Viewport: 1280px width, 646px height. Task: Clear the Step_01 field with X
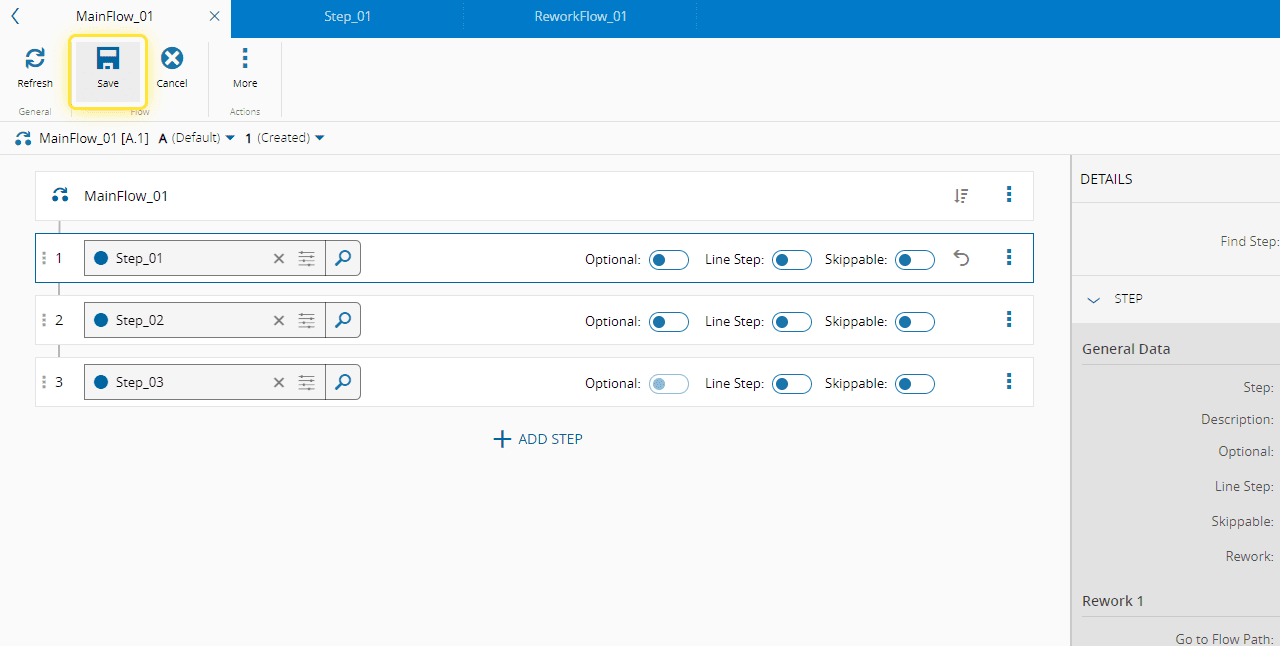[x=279, y=259]
